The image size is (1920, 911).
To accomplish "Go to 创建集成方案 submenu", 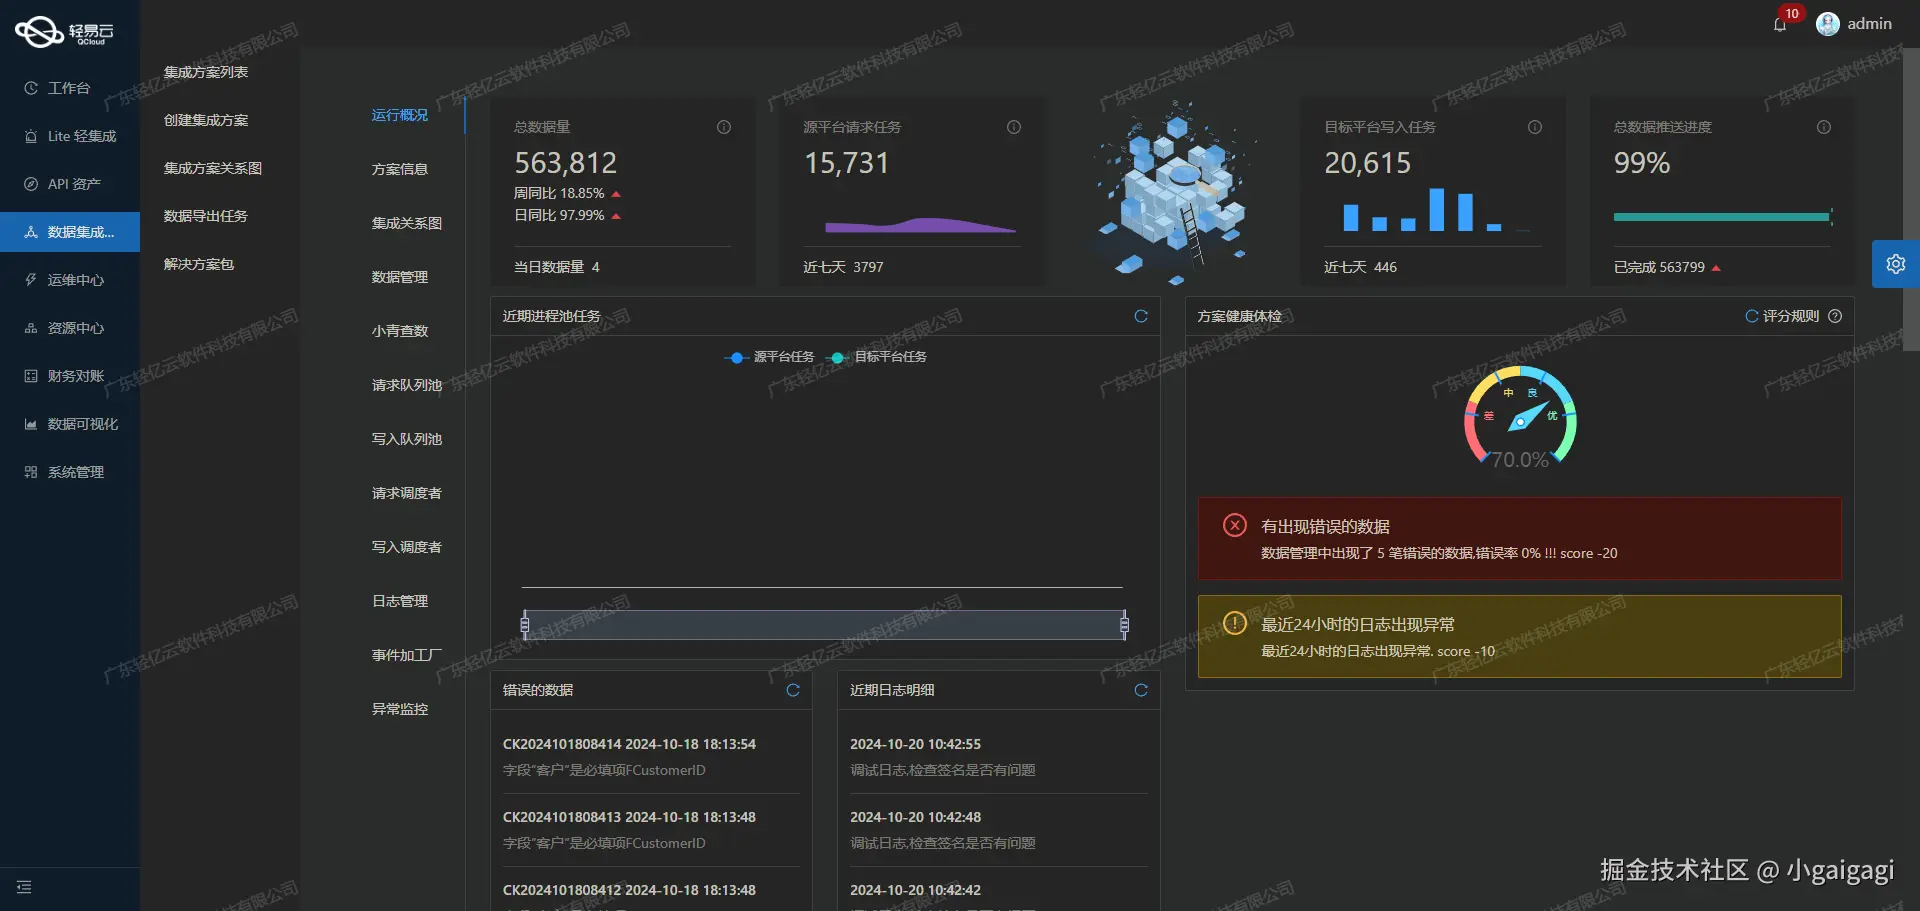I will tap(206, 120).
